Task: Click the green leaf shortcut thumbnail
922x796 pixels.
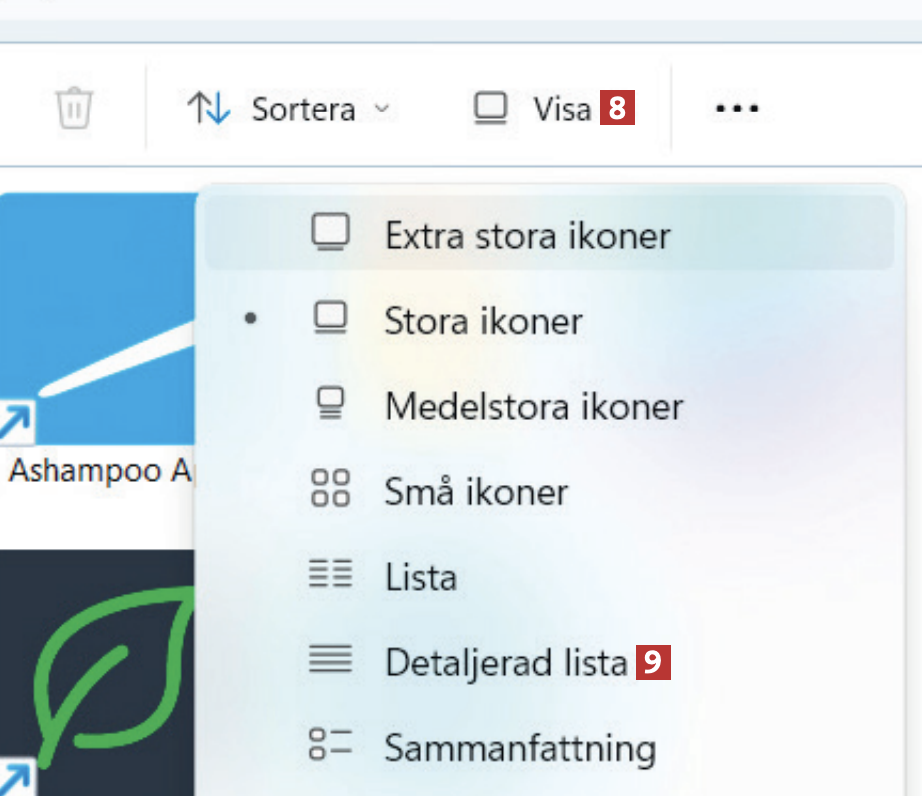Action: [97, 673]
